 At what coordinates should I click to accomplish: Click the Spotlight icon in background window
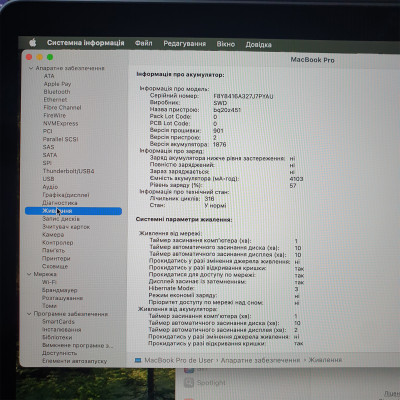(x=189, y=383)
